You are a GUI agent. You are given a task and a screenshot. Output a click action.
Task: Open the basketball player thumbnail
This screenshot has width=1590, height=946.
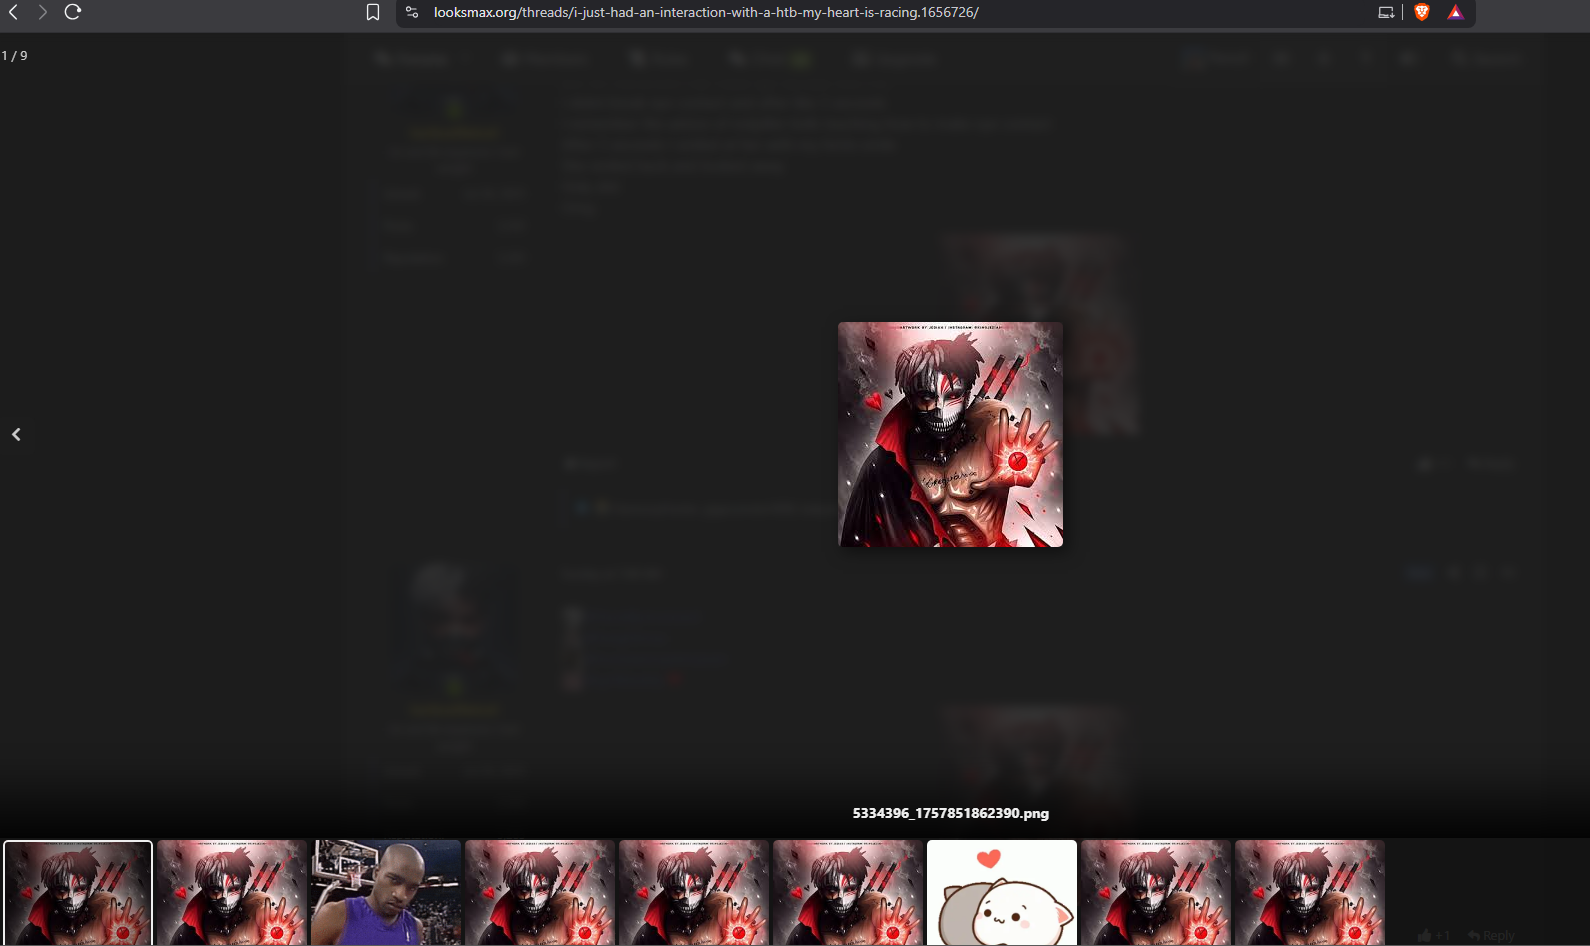click(x=386, y=892)
